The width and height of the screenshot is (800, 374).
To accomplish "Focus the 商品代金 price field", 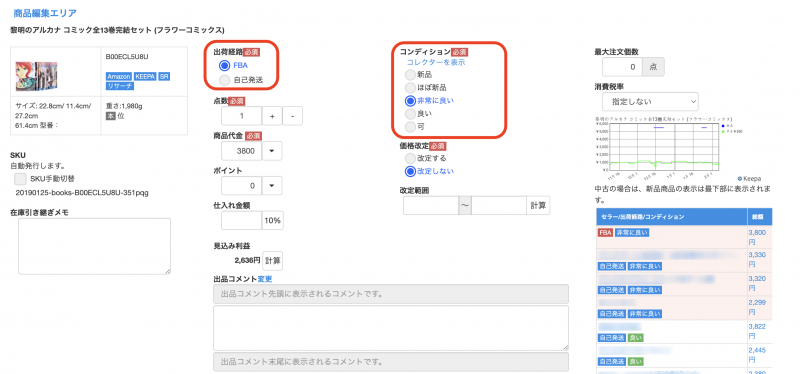I will tap(241, 151).
